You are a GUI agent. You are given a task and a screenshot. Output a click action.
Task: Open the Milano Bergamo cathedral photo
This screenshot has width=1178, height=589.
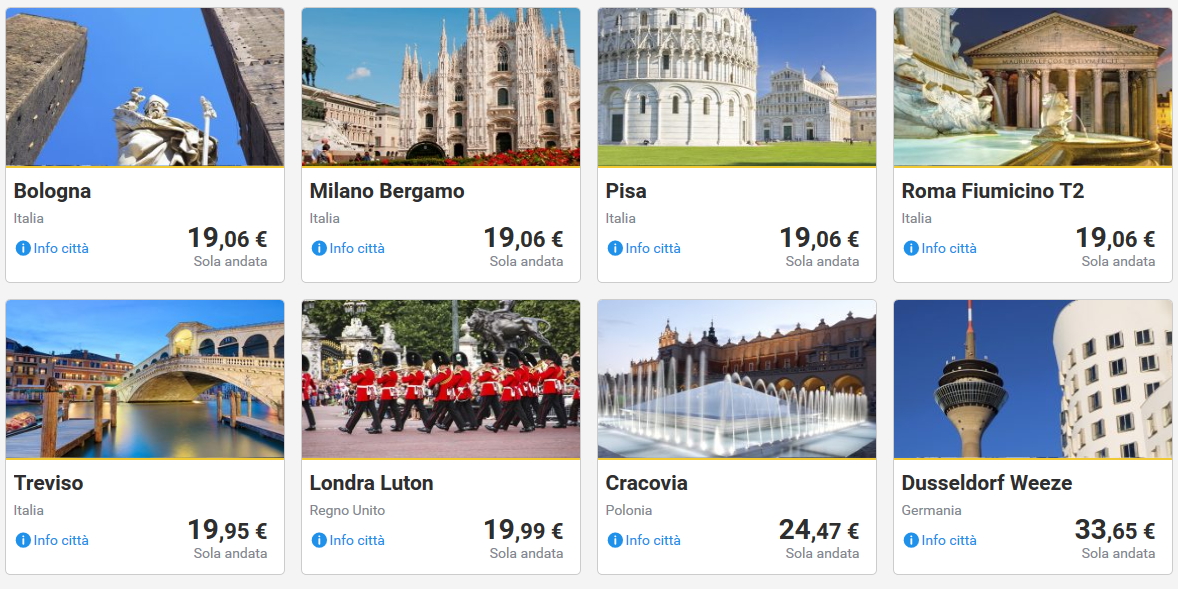pyautogui.click(x=441, y=87)
